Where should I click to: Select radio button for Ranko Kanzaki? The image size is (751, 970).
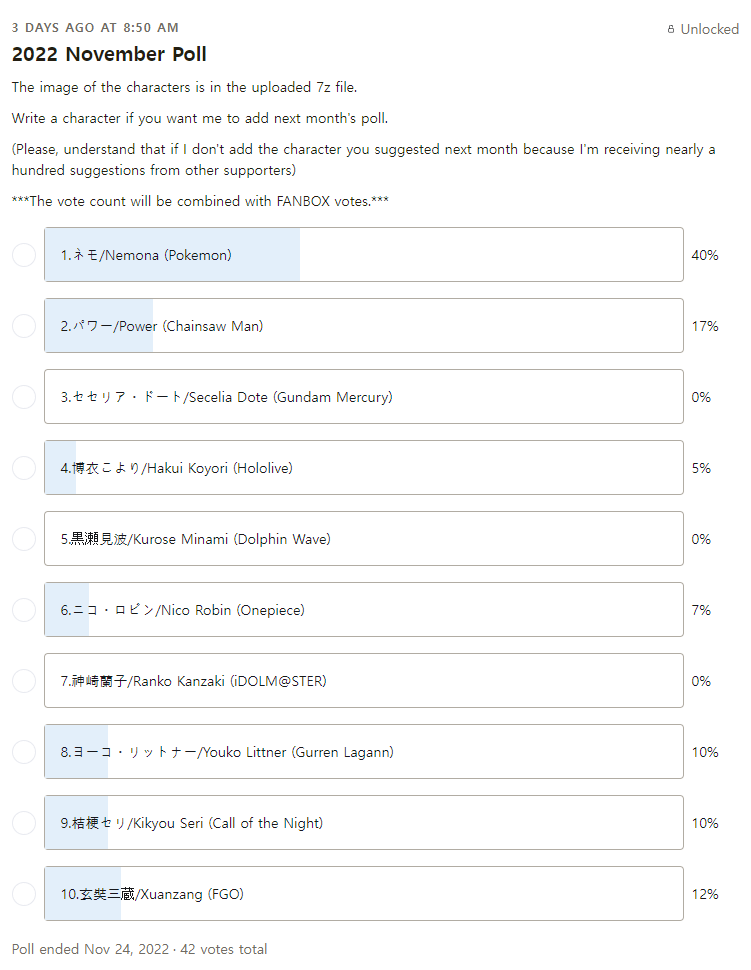tap(24, 681)
